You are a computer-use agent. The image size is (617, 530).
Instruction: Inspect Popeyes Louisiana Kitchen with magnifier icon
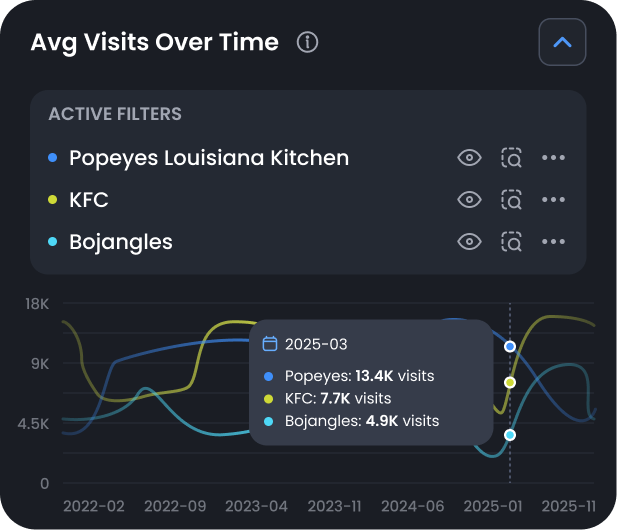click(512, 158)
